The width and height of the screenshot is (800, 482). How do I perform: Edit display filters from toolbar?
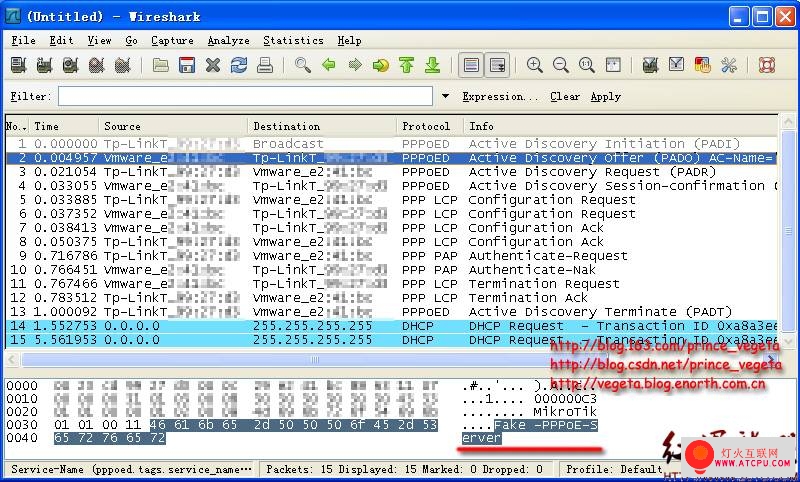pyautogui.click(x=677, y=65)
